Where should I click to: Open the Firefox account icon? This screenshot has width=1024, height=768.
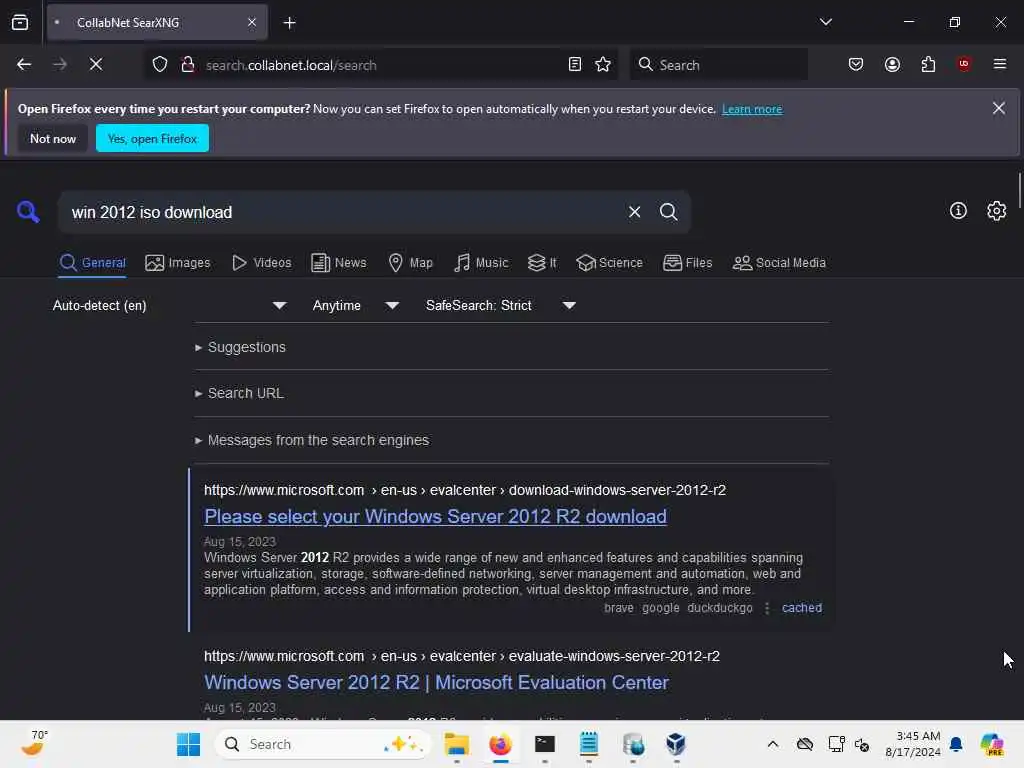click(892, 65)
